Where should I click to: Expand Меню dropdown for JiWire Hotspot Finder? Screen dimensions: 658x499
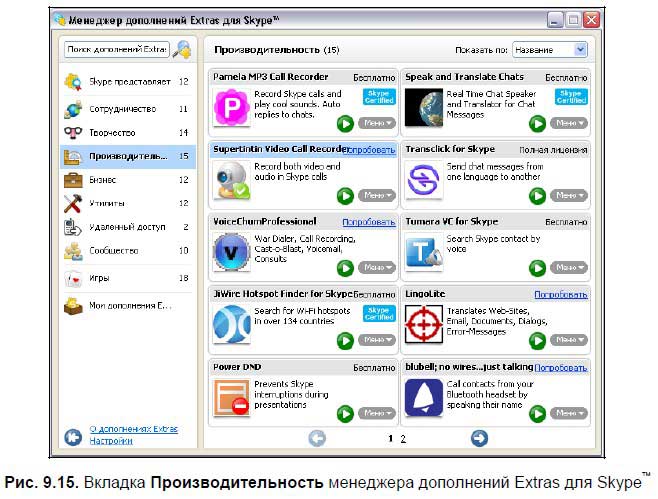(377, 341)
